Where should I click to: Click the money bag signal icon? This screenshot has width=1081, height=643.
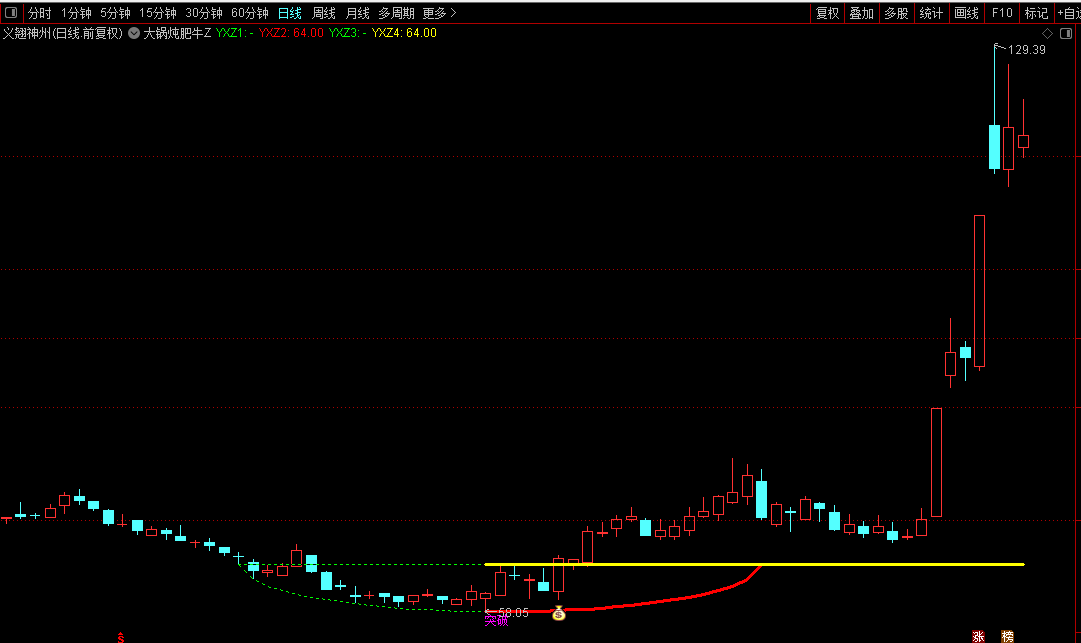point(558,613)
